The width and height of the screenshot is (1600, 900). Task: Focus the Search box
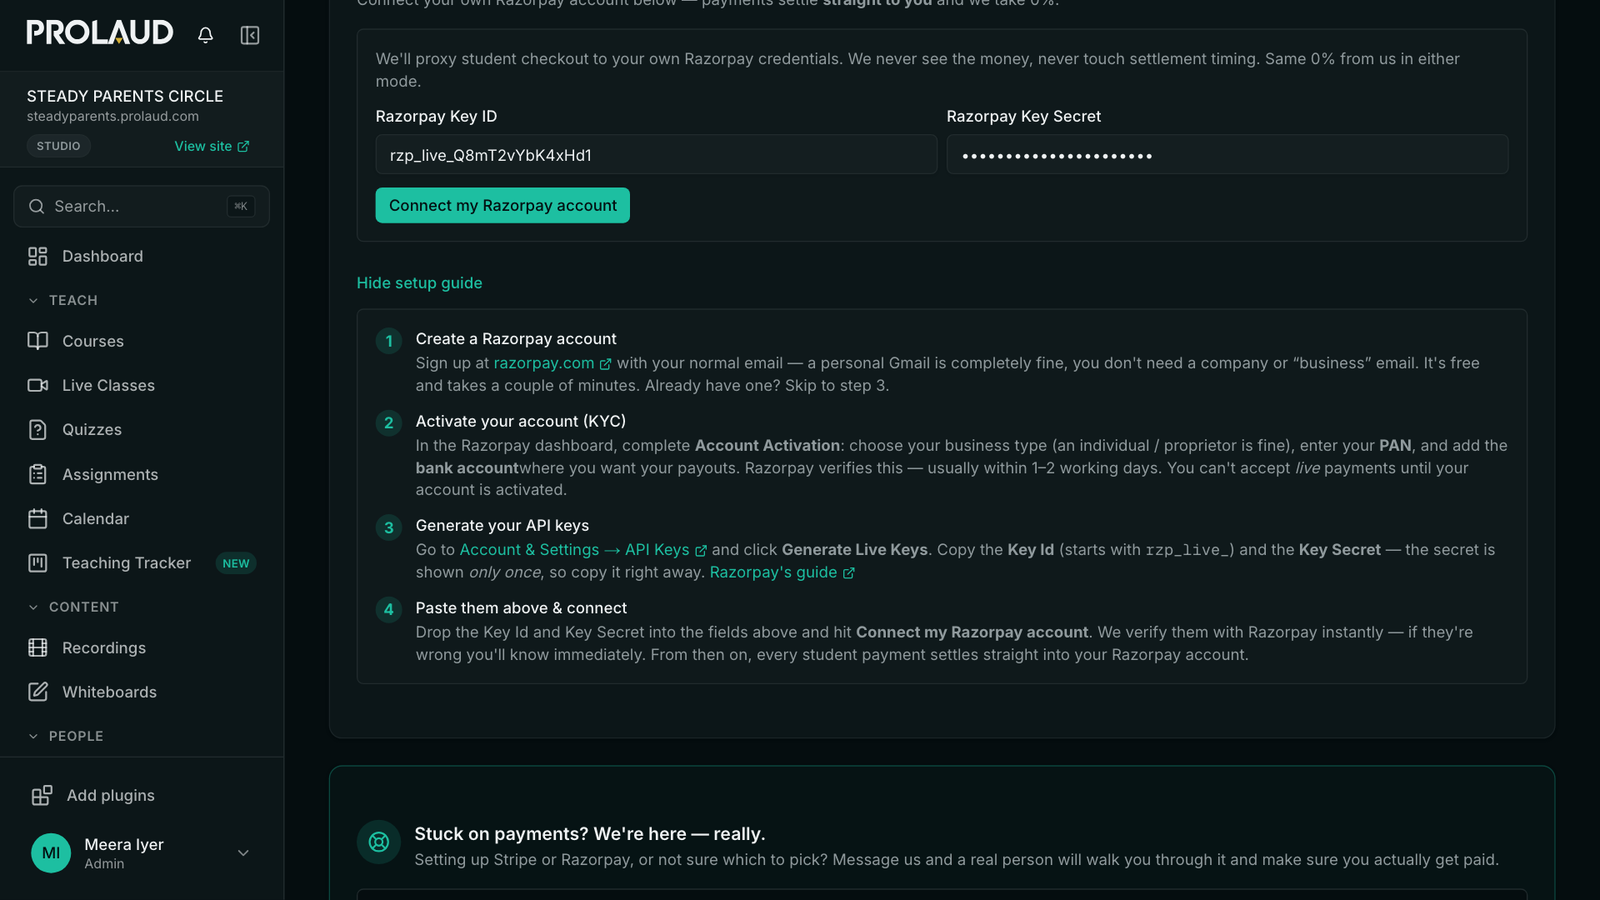pyautogui.click(x=142, y=206)
